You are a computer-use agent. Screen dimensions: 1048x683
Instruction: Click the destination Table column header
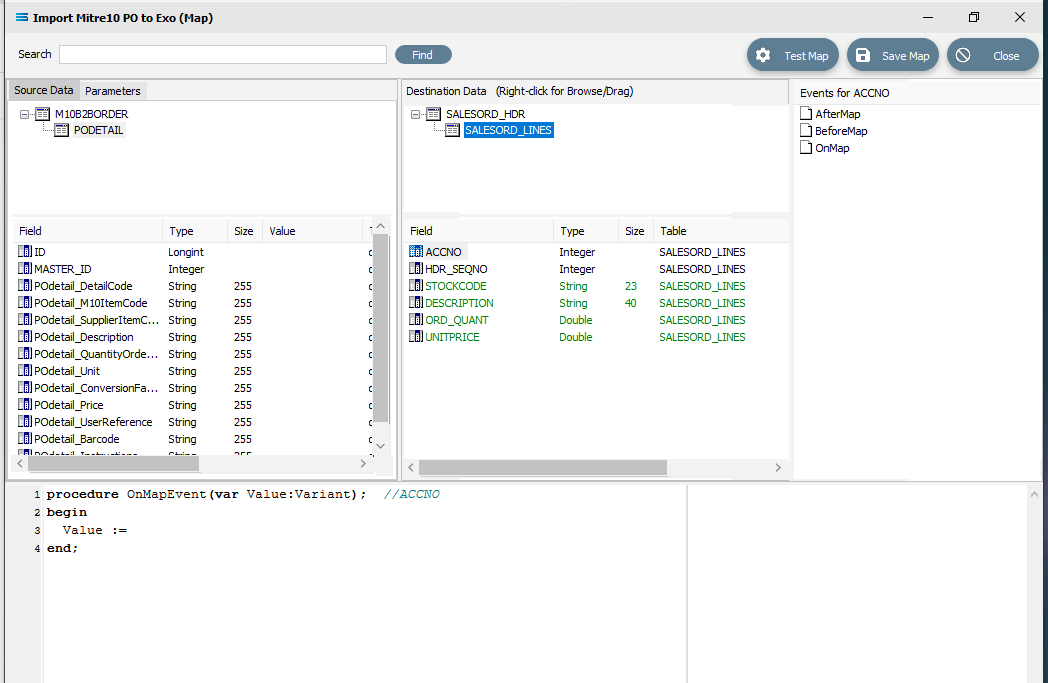pos(720,231)
